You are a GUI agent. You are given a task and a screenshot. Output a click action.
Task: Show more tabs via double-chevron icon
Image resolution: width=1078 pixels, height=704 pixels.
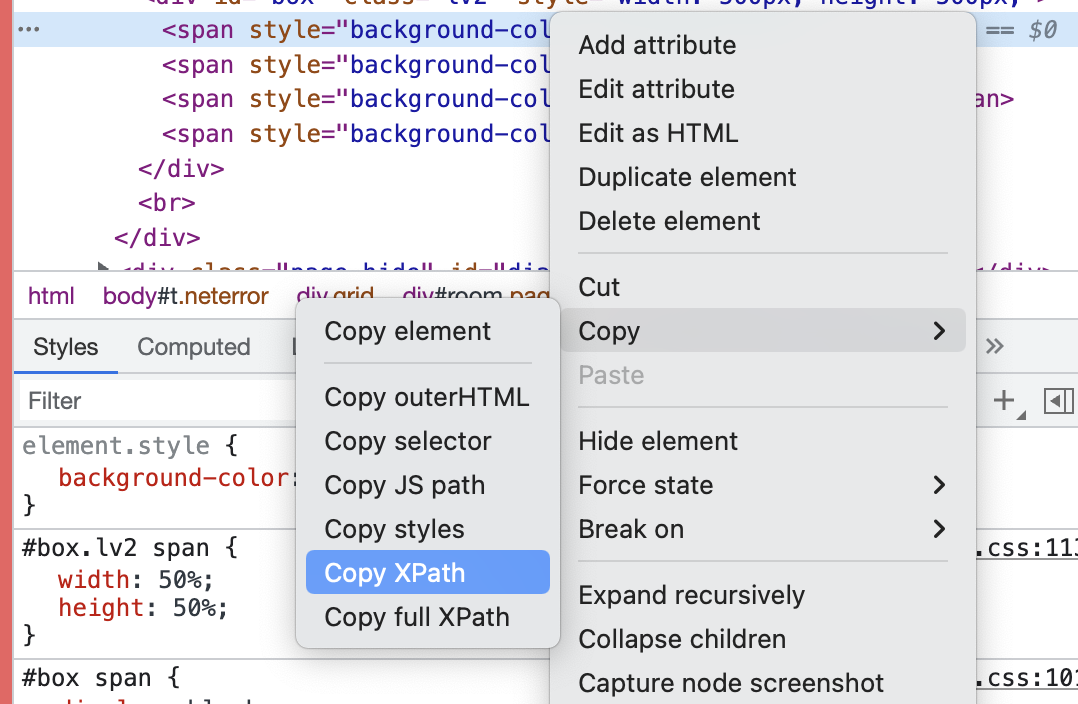pyautogui.click(x=994, y=346)
